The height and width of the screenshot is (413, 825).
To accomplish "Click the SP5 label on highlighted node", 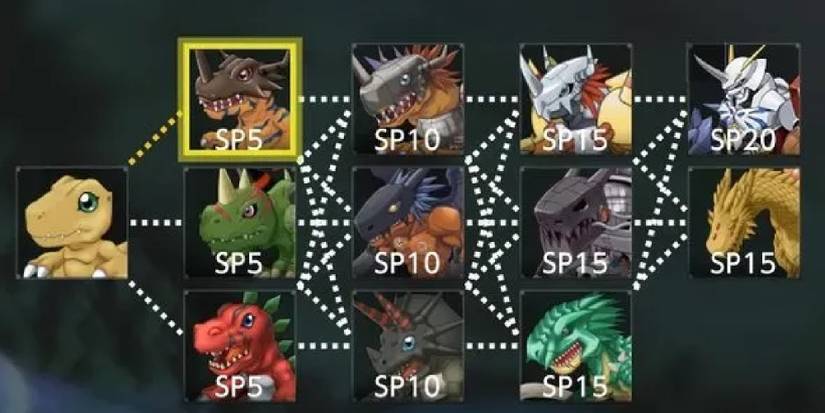I will point(239,140).
